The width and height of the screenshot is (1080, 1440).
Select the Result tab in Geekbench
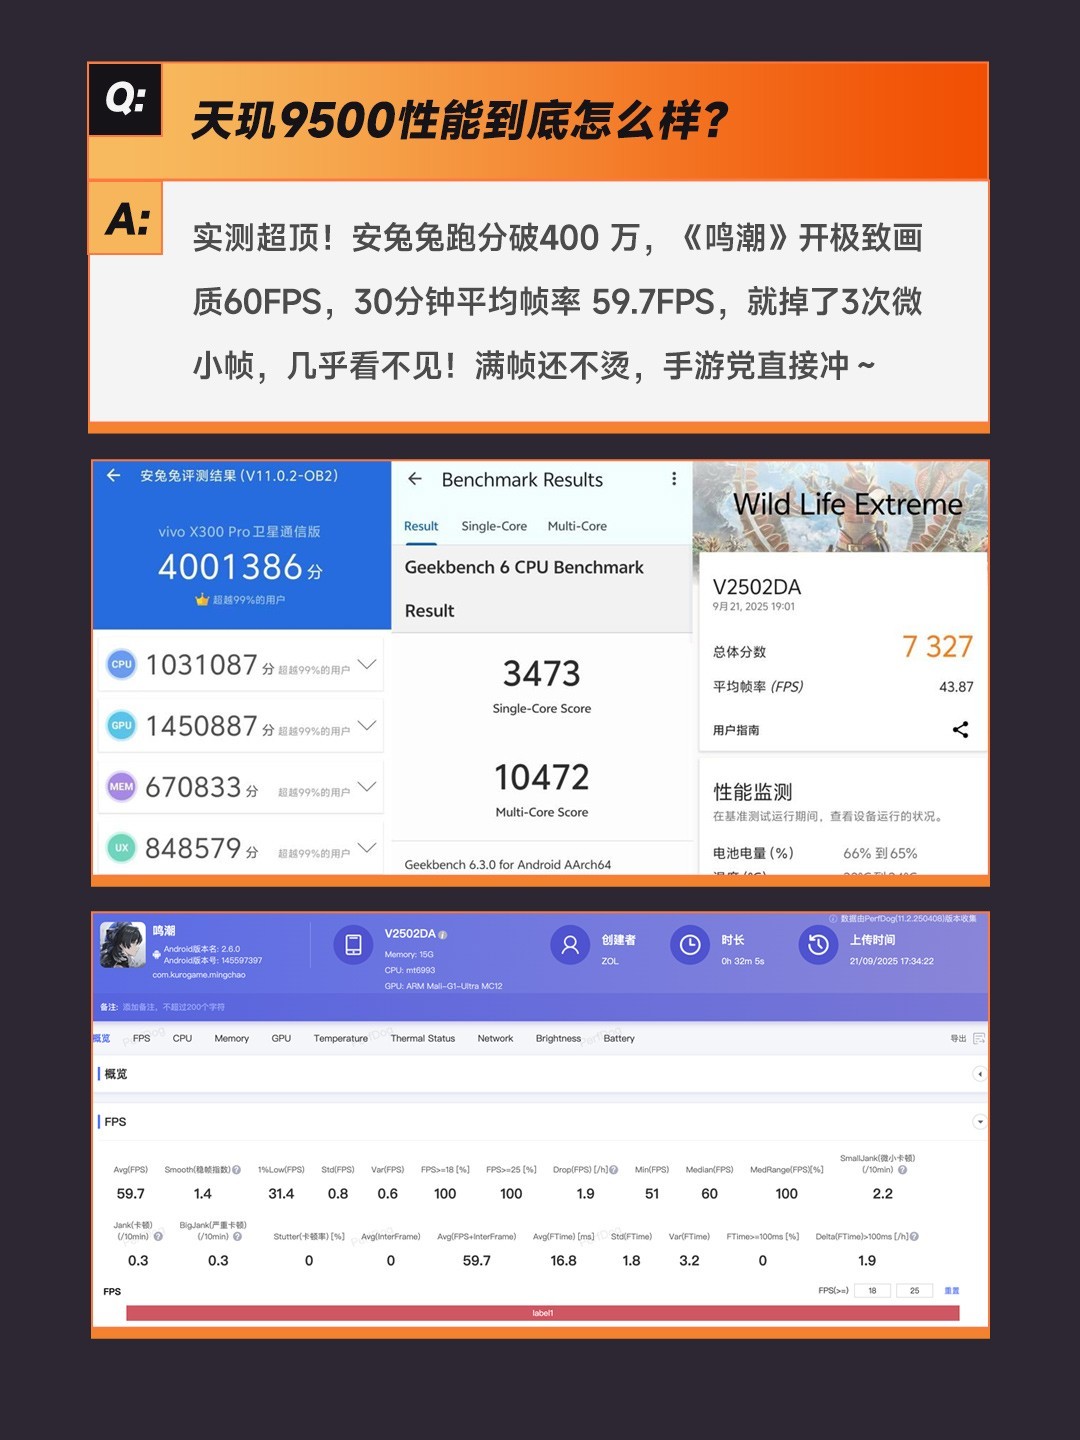tap(421, 526)
